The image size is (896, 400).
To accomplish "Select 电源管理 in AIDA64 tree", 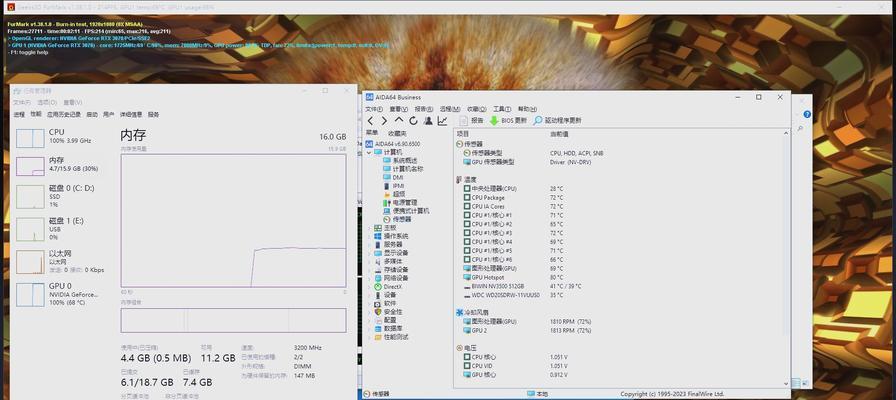I will coord(400,202).
